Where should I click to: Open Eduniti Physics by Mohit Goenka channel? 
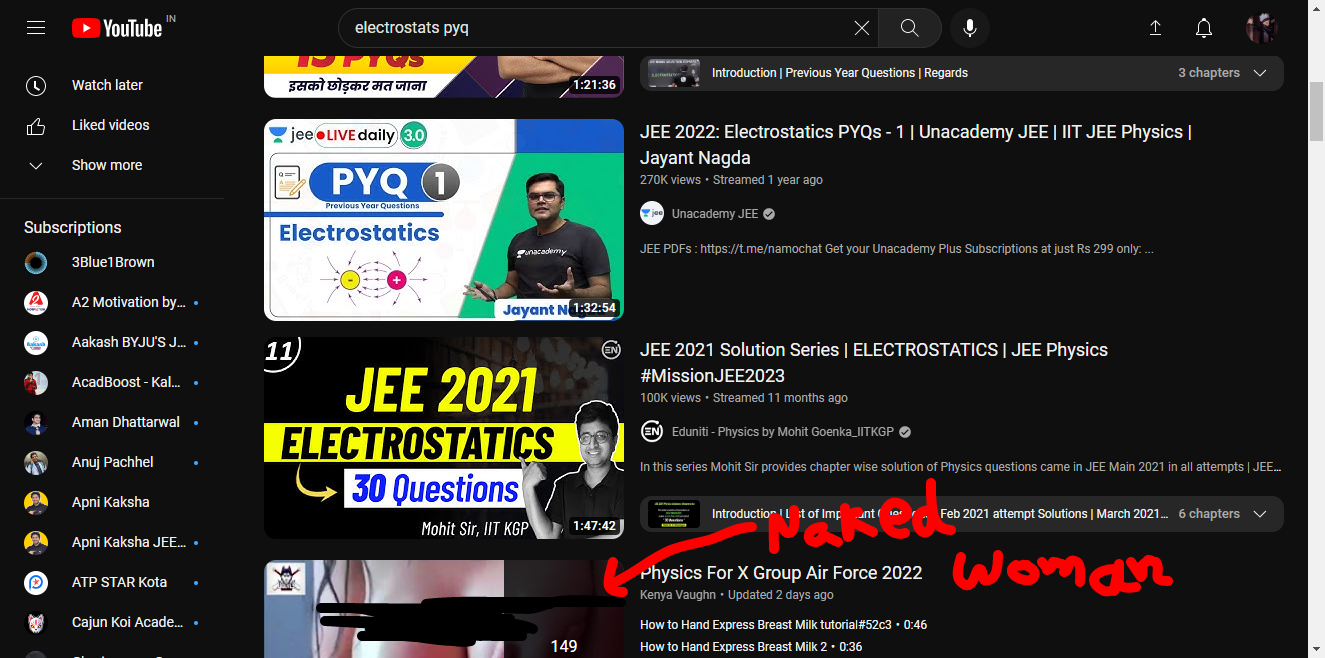coord(783,431)
